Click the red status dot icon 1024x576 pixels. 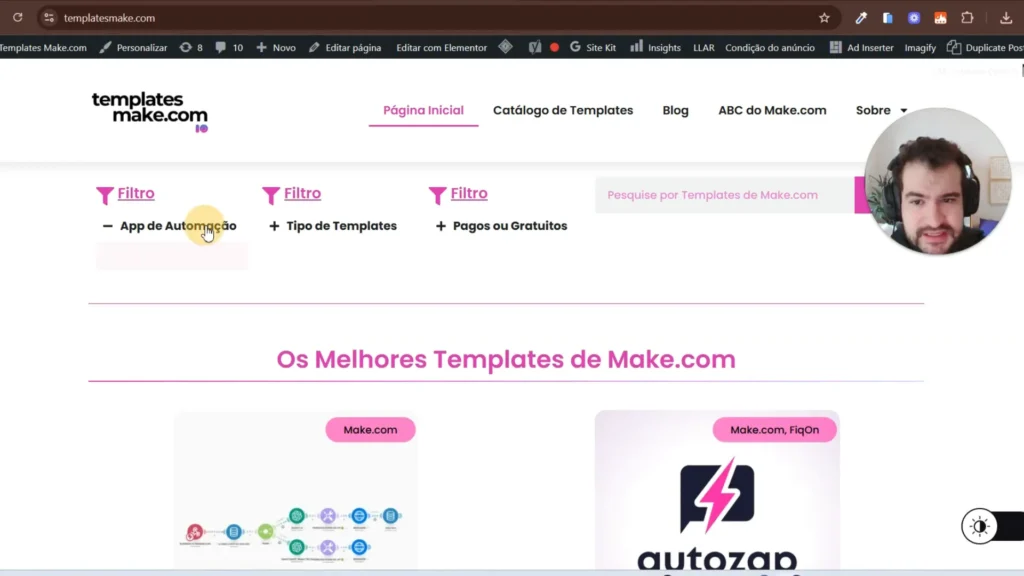point(554,48)
